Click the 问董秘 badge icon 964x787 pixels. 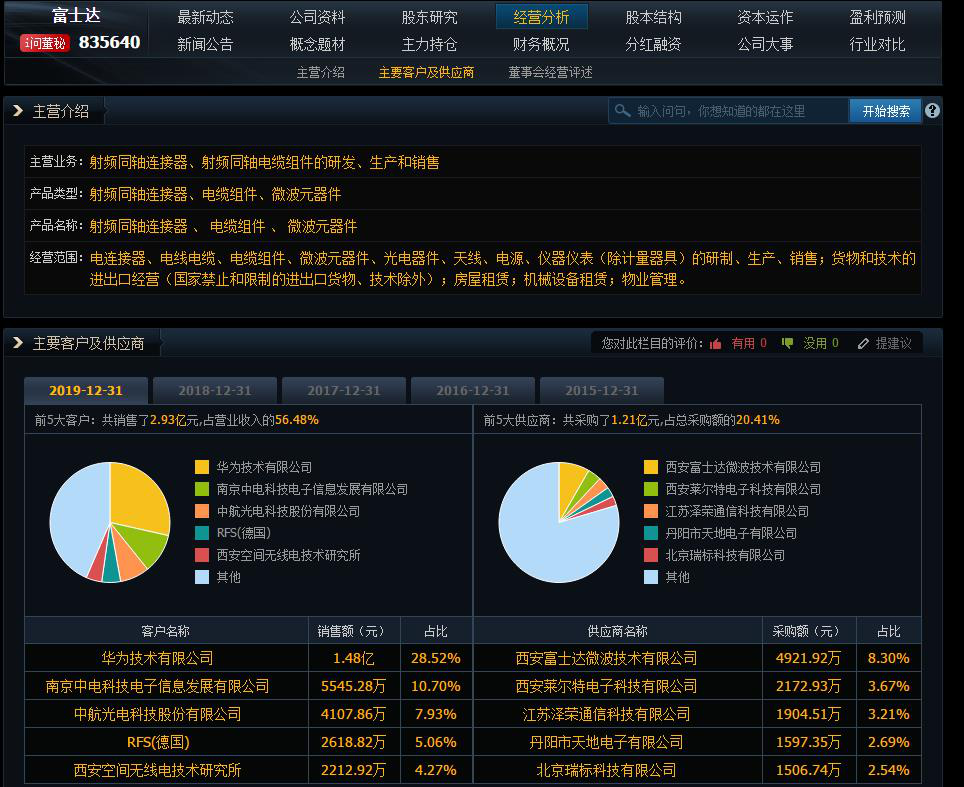(x=44, y=42)
